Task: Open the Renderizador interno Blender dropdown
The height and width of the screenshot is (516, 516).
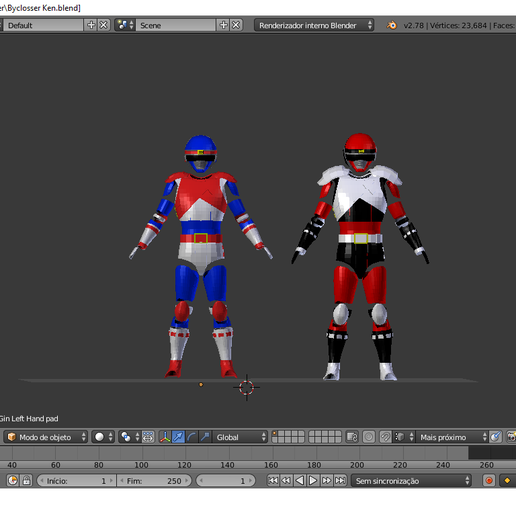Action: pyautogui.click(x=314, y=25)
